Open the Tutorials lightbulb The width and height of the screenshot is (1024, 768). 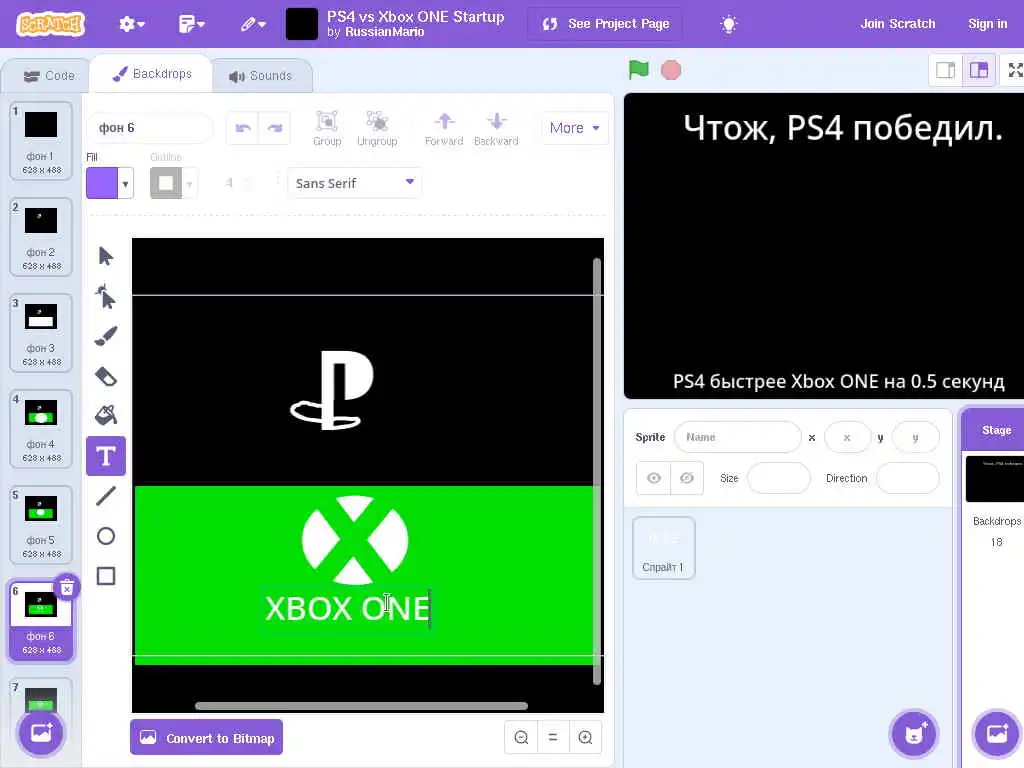tap(729, 24)
